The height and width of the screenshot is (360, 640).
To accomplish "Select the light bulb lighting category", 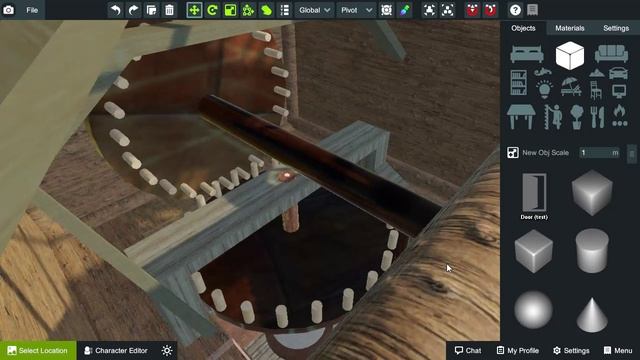I will tap(544, 89).
